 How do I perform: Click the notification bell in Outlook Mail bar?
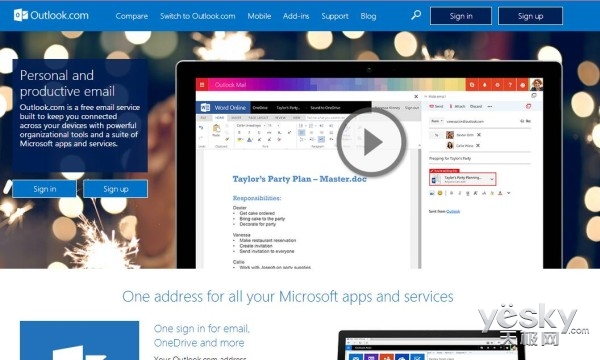pyautogui.click(x=484, y=85)
